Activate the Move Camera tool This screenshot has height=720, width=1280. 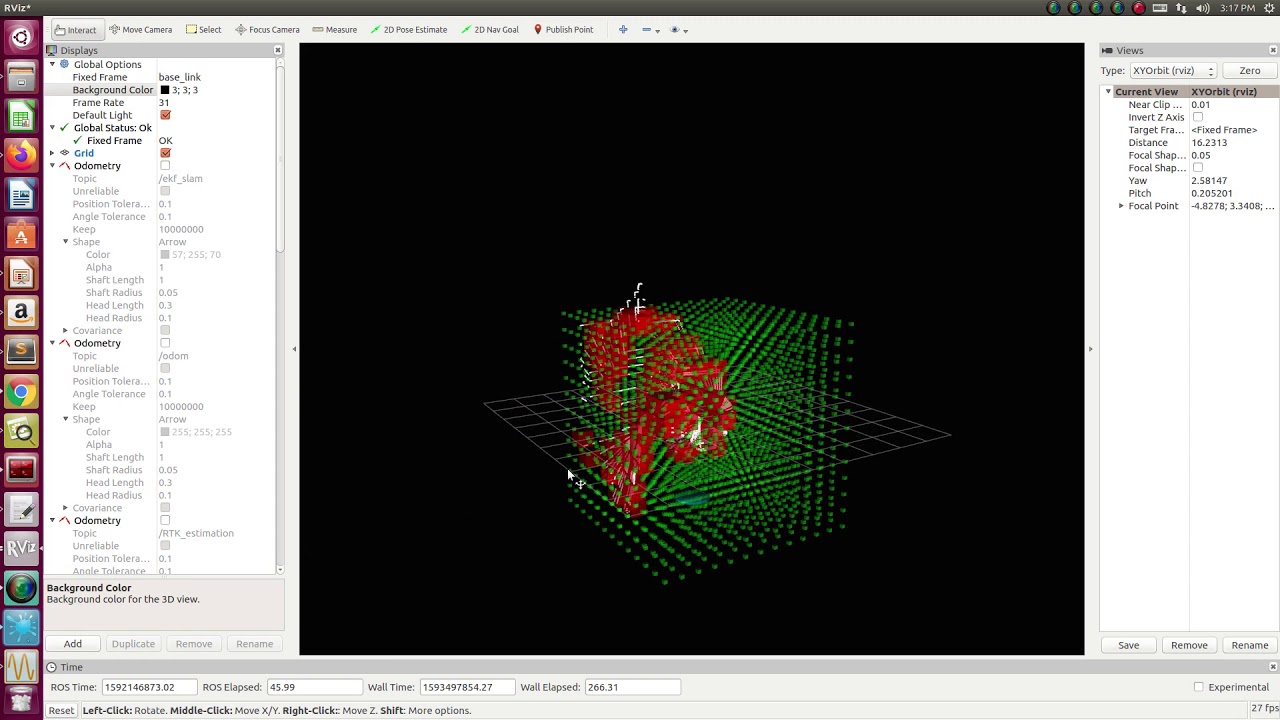[141, 30]
